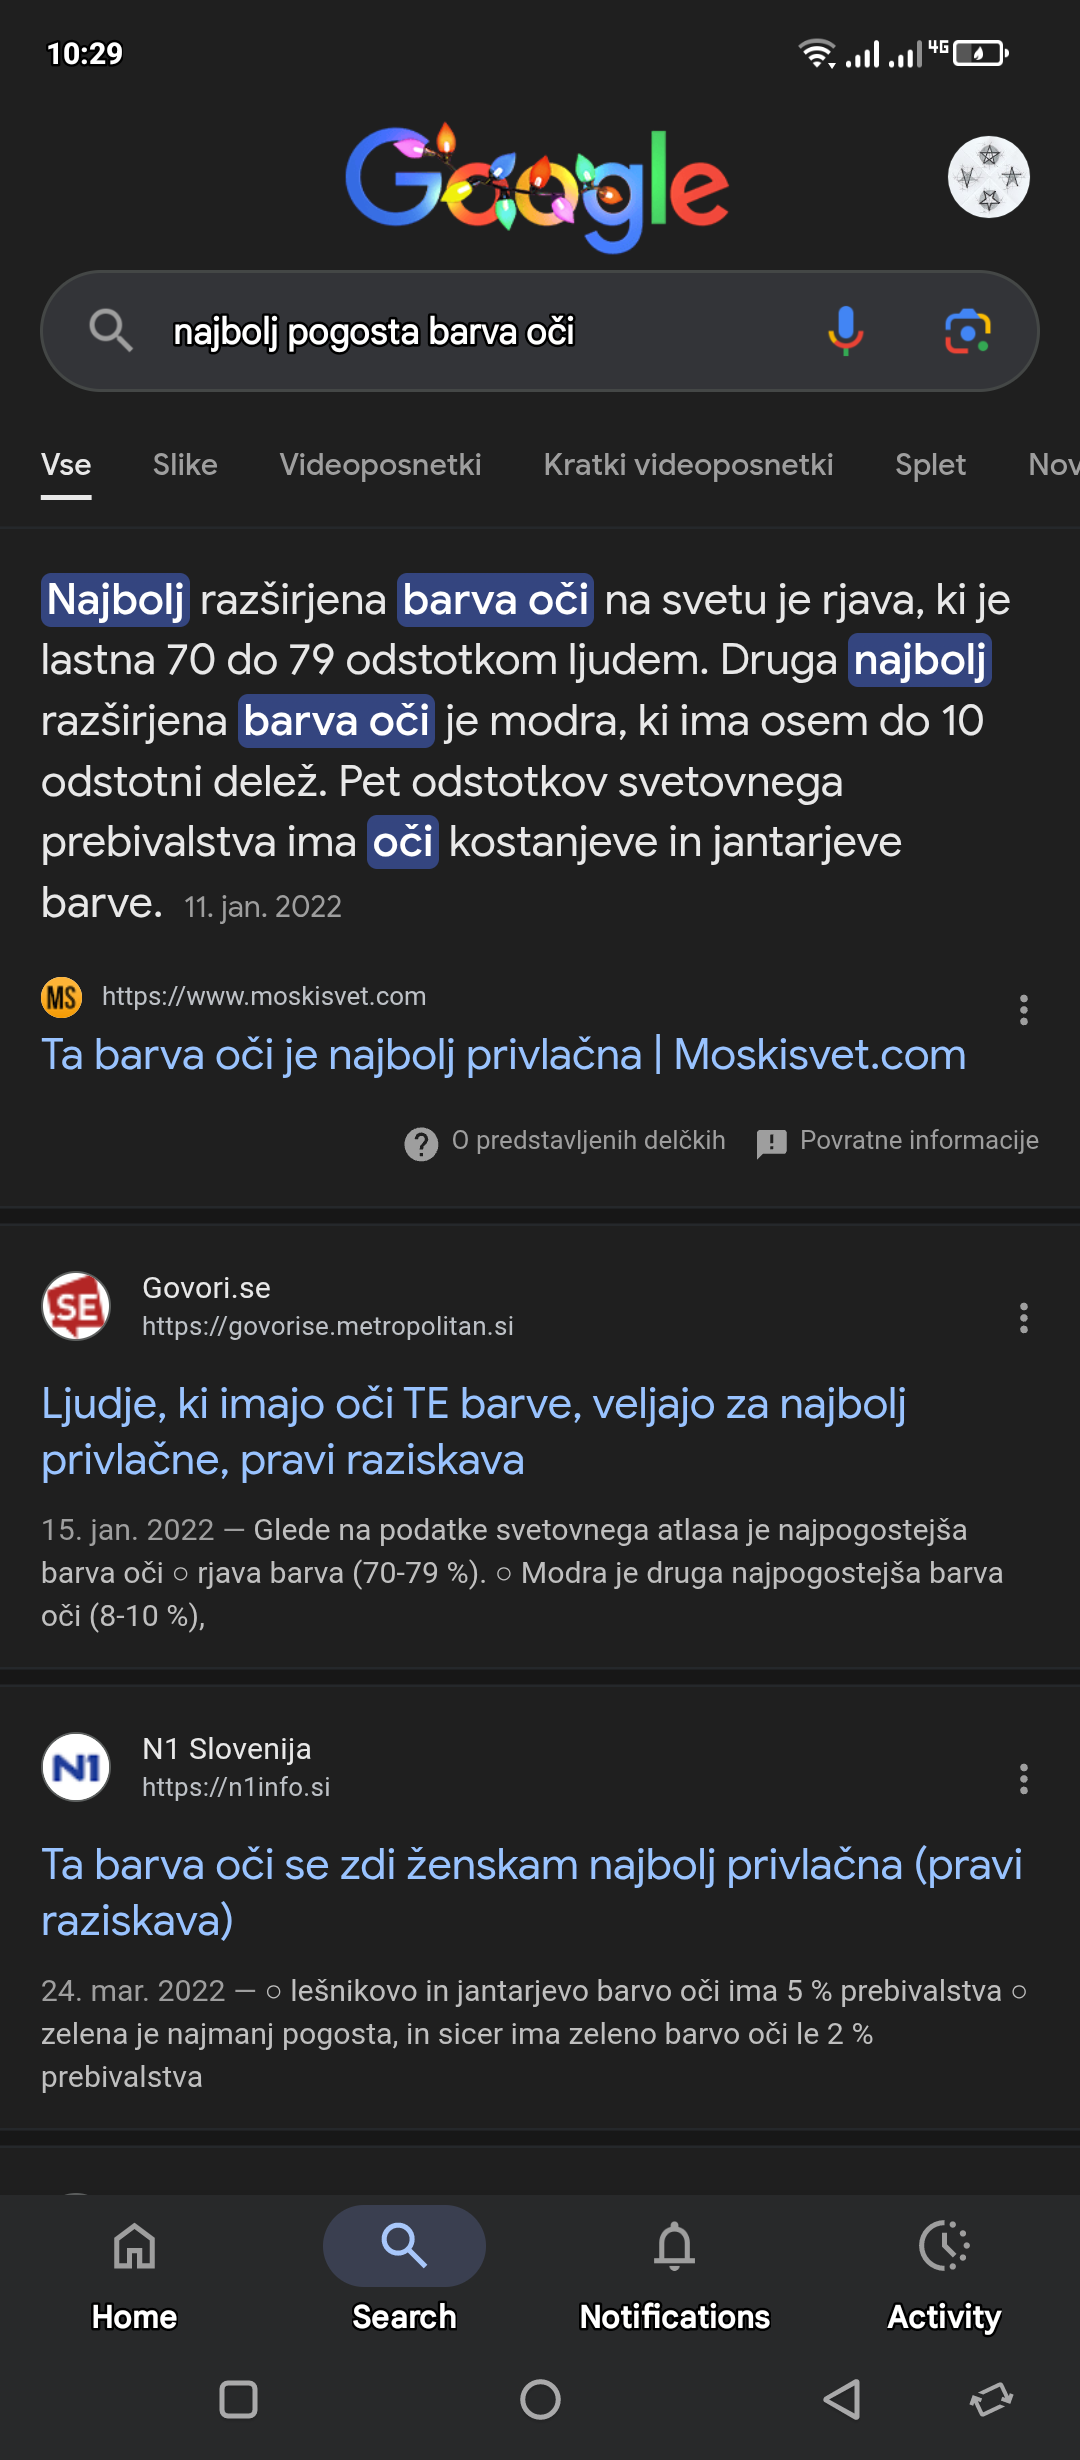Image resolution: width=1080 pixels, height=2460 pixels.
Task: Switch to the Slike tab
Action: [185, 465]
